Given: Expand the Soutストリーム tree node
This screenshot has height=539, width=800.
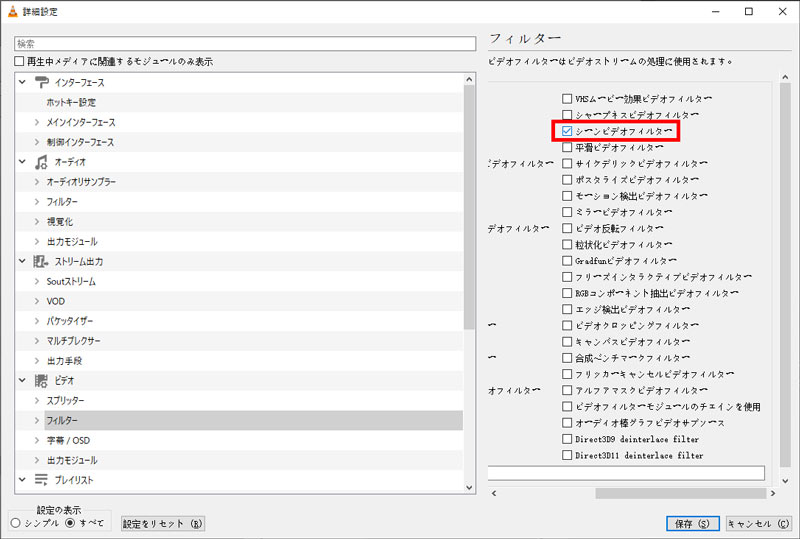Looking at the screenshot, I should coord(36,281).
